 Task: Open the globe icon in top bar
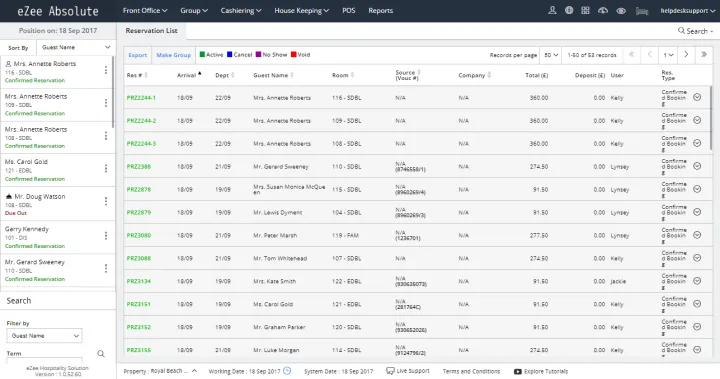click(569, 10)
